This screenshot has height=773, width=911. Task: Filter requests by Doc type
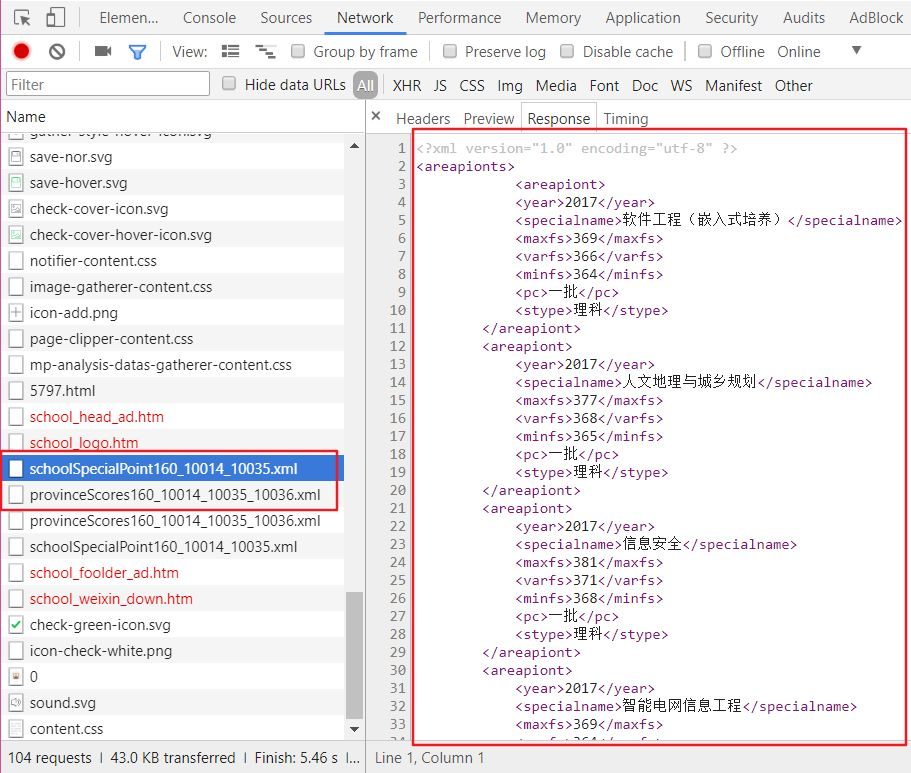(x=645, y=85)
